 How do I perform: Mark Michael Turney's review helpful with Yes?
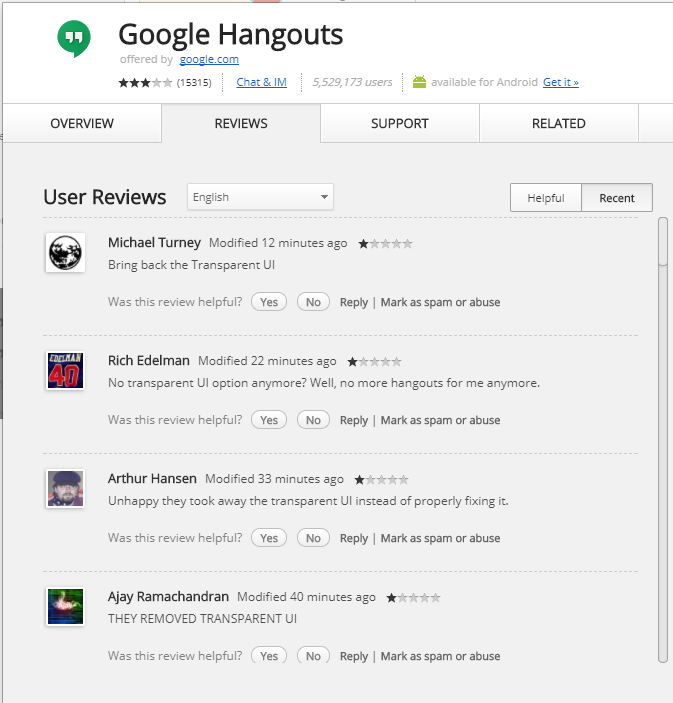(x=269, y=302)
